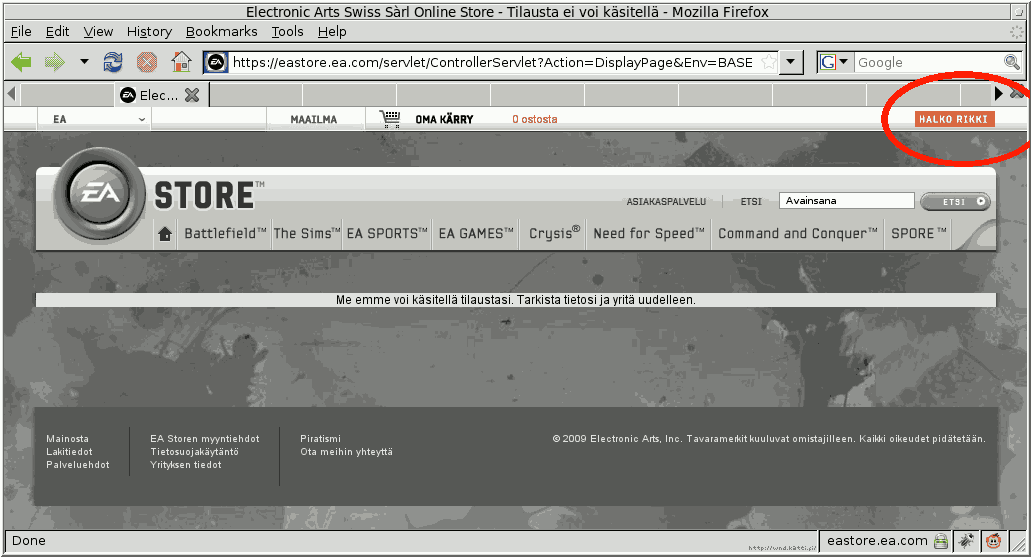
Task: Close the EA Store tab
Action: coord(192,95)
